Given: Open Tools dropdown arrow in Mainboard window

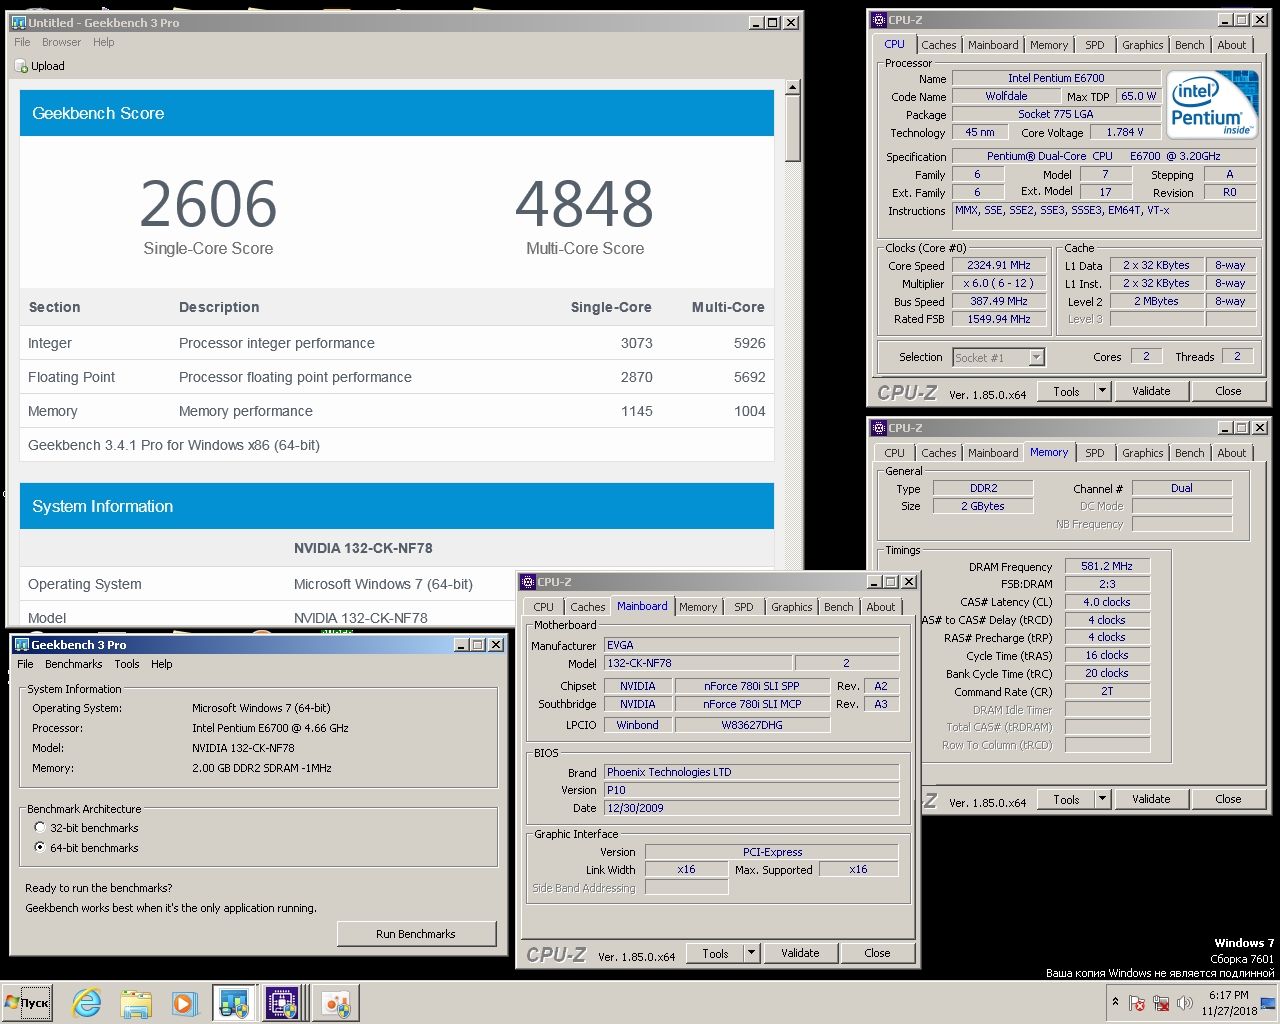Looking at the screenshot, I should coord(752,953).
